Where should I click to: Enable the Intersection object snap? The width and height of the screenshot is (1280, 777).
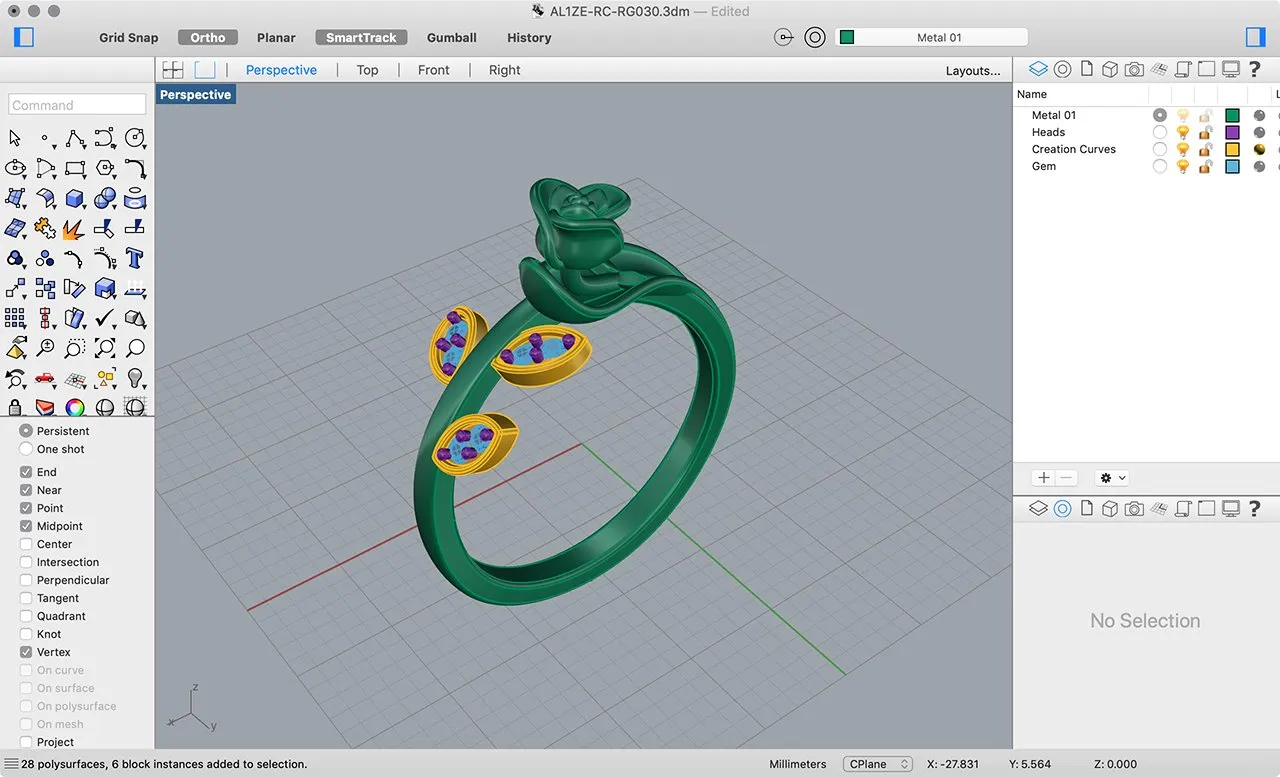point(26,562)
